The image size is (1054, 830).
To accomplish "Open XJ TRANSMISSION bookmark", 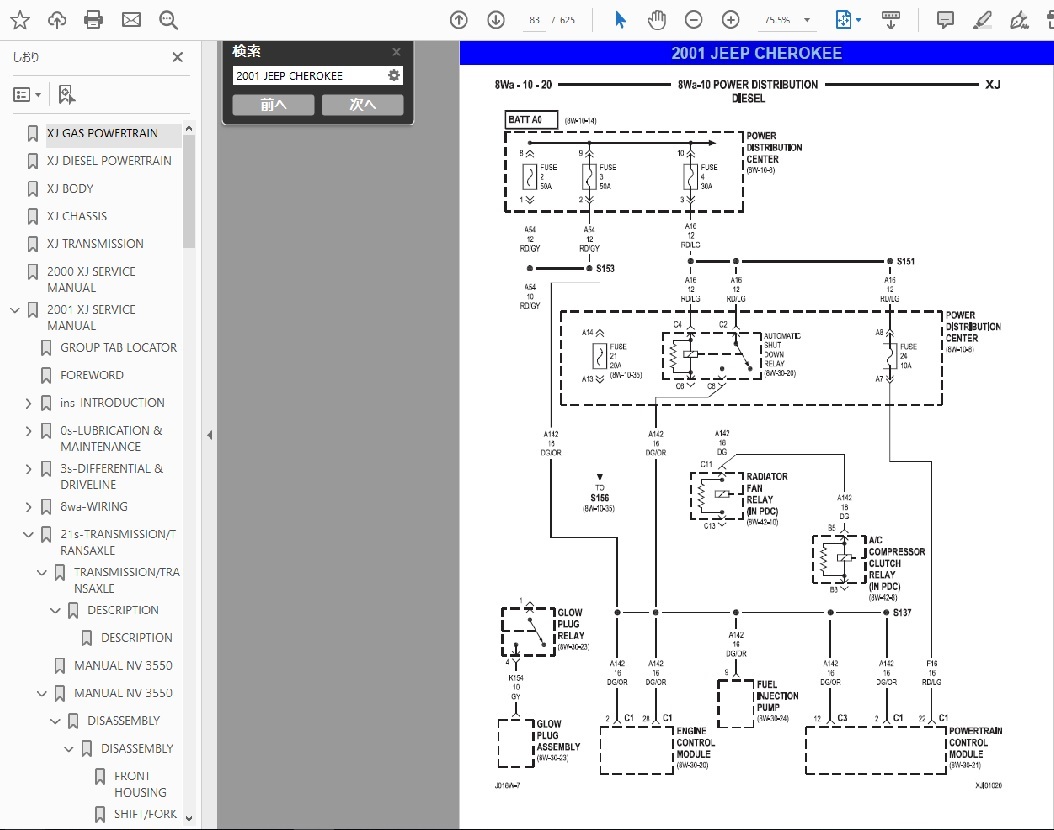I will (95, 244).
